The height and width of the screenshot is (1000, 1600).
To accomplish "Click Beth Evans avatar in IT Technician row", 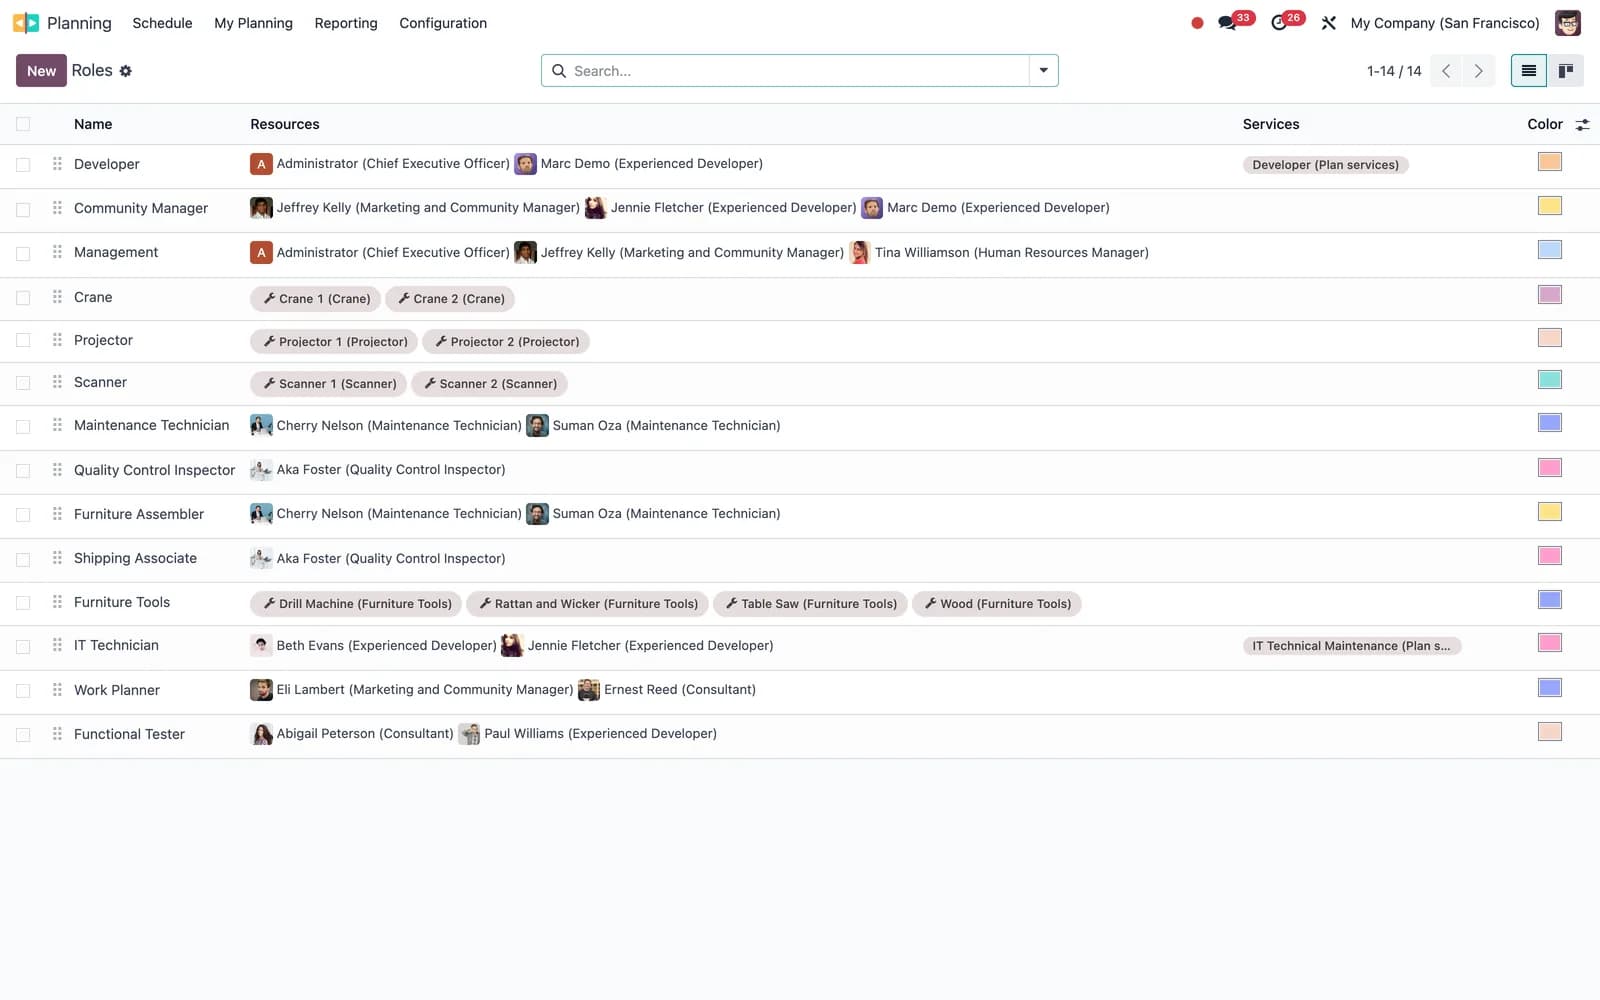I will click(x=261, y=645).
